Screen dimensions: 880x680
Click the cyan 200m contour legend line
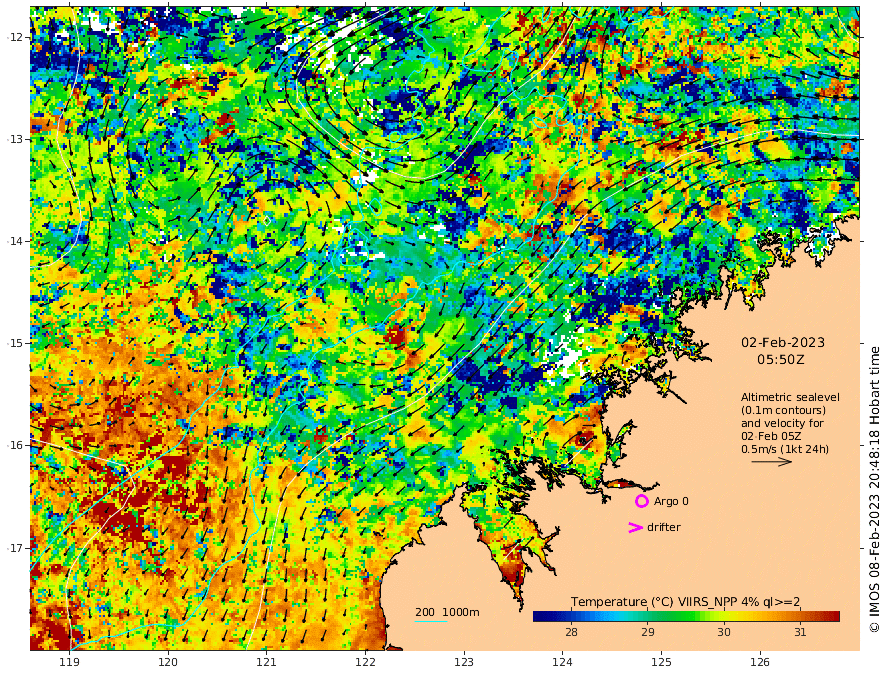click(x=431, y=621)
